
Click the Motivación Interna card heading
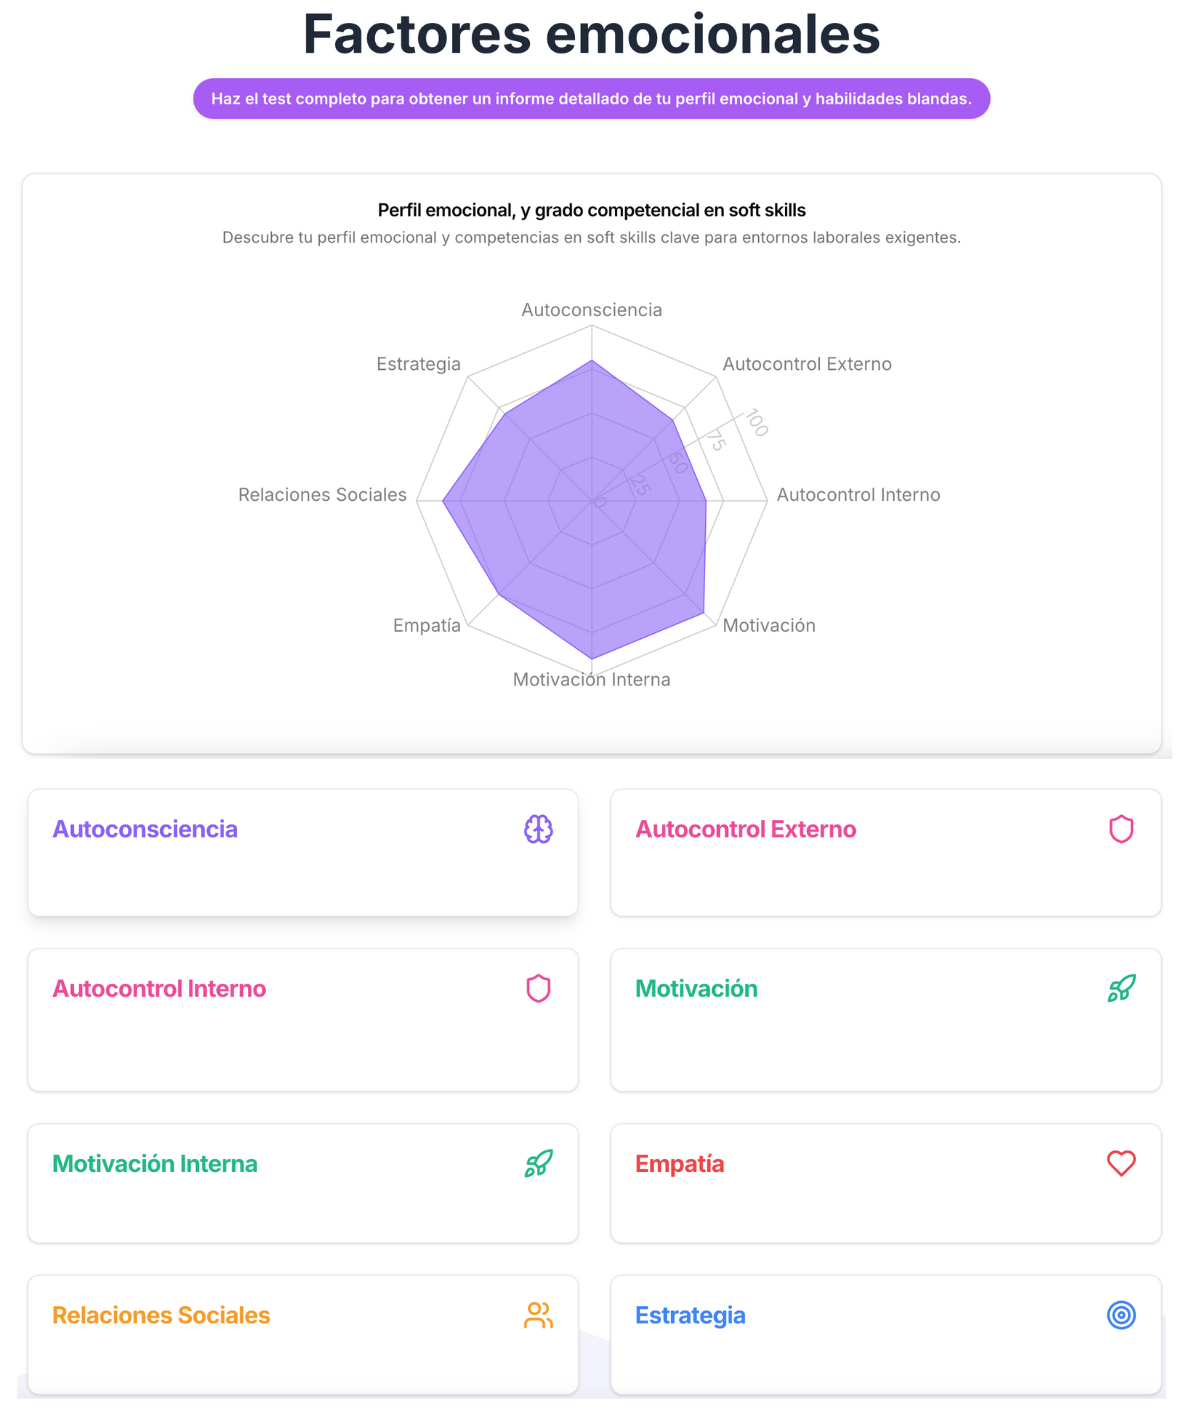[x=155, y=1164]
